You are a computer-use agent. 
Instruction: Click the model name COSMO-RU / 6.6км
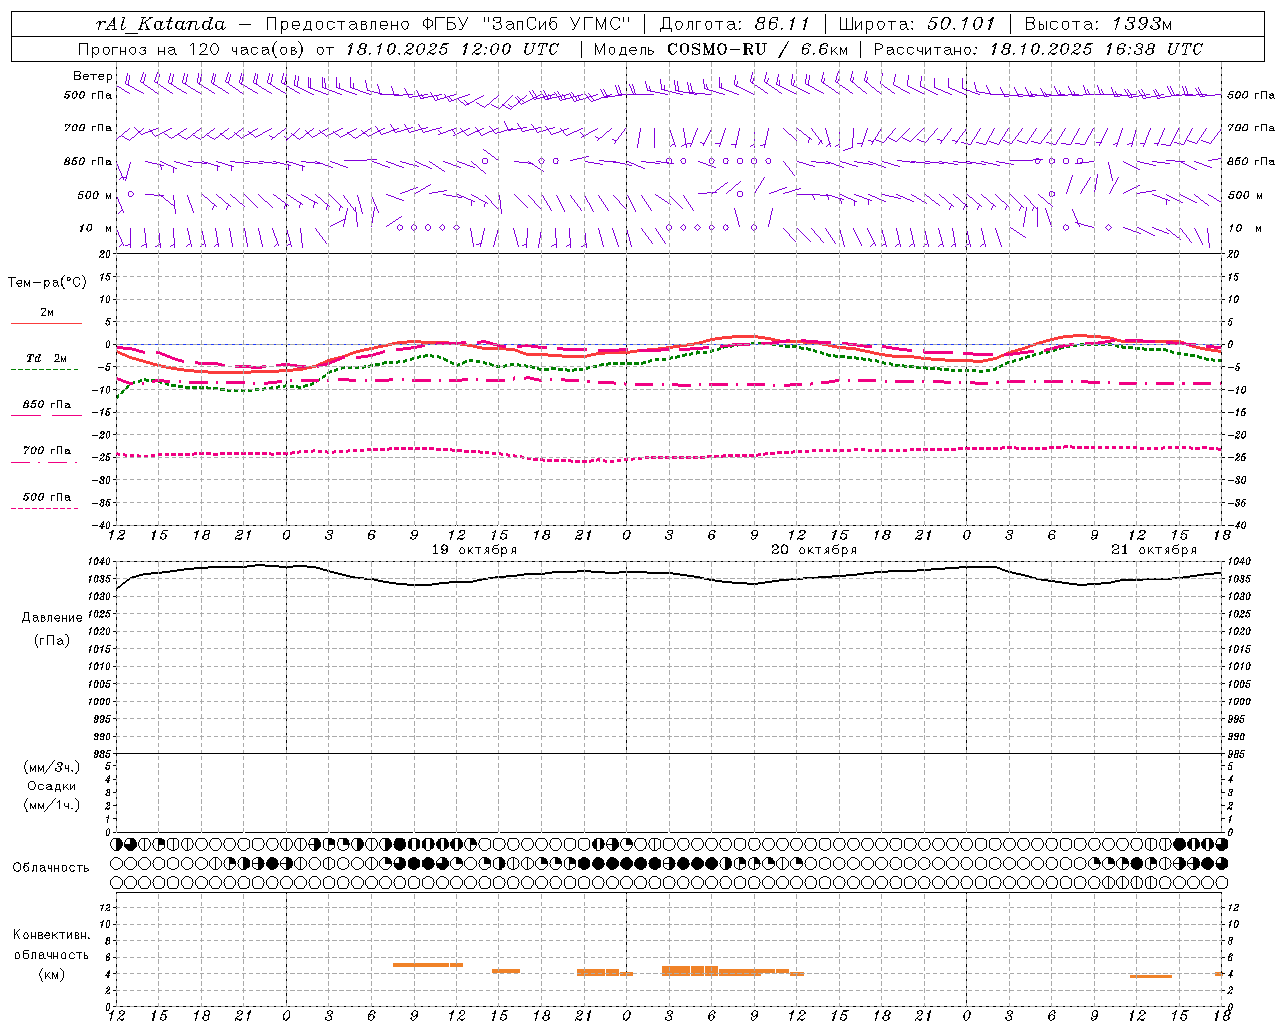pos(757,49)
